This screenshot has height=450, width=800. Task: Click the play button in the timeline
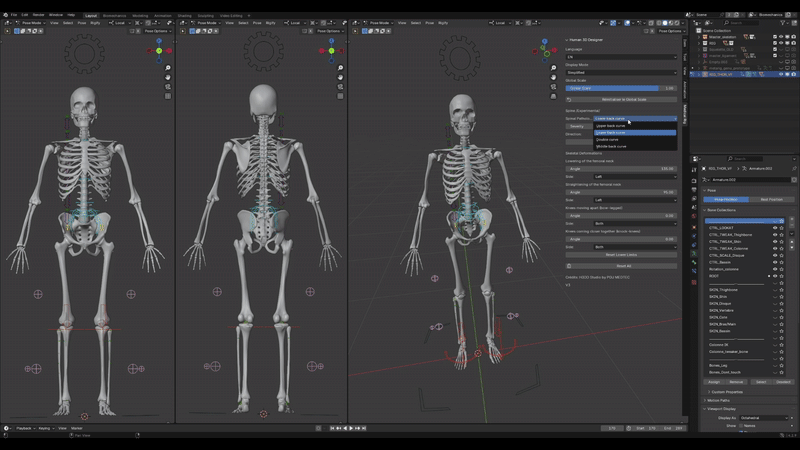click(x=351, y=428)
